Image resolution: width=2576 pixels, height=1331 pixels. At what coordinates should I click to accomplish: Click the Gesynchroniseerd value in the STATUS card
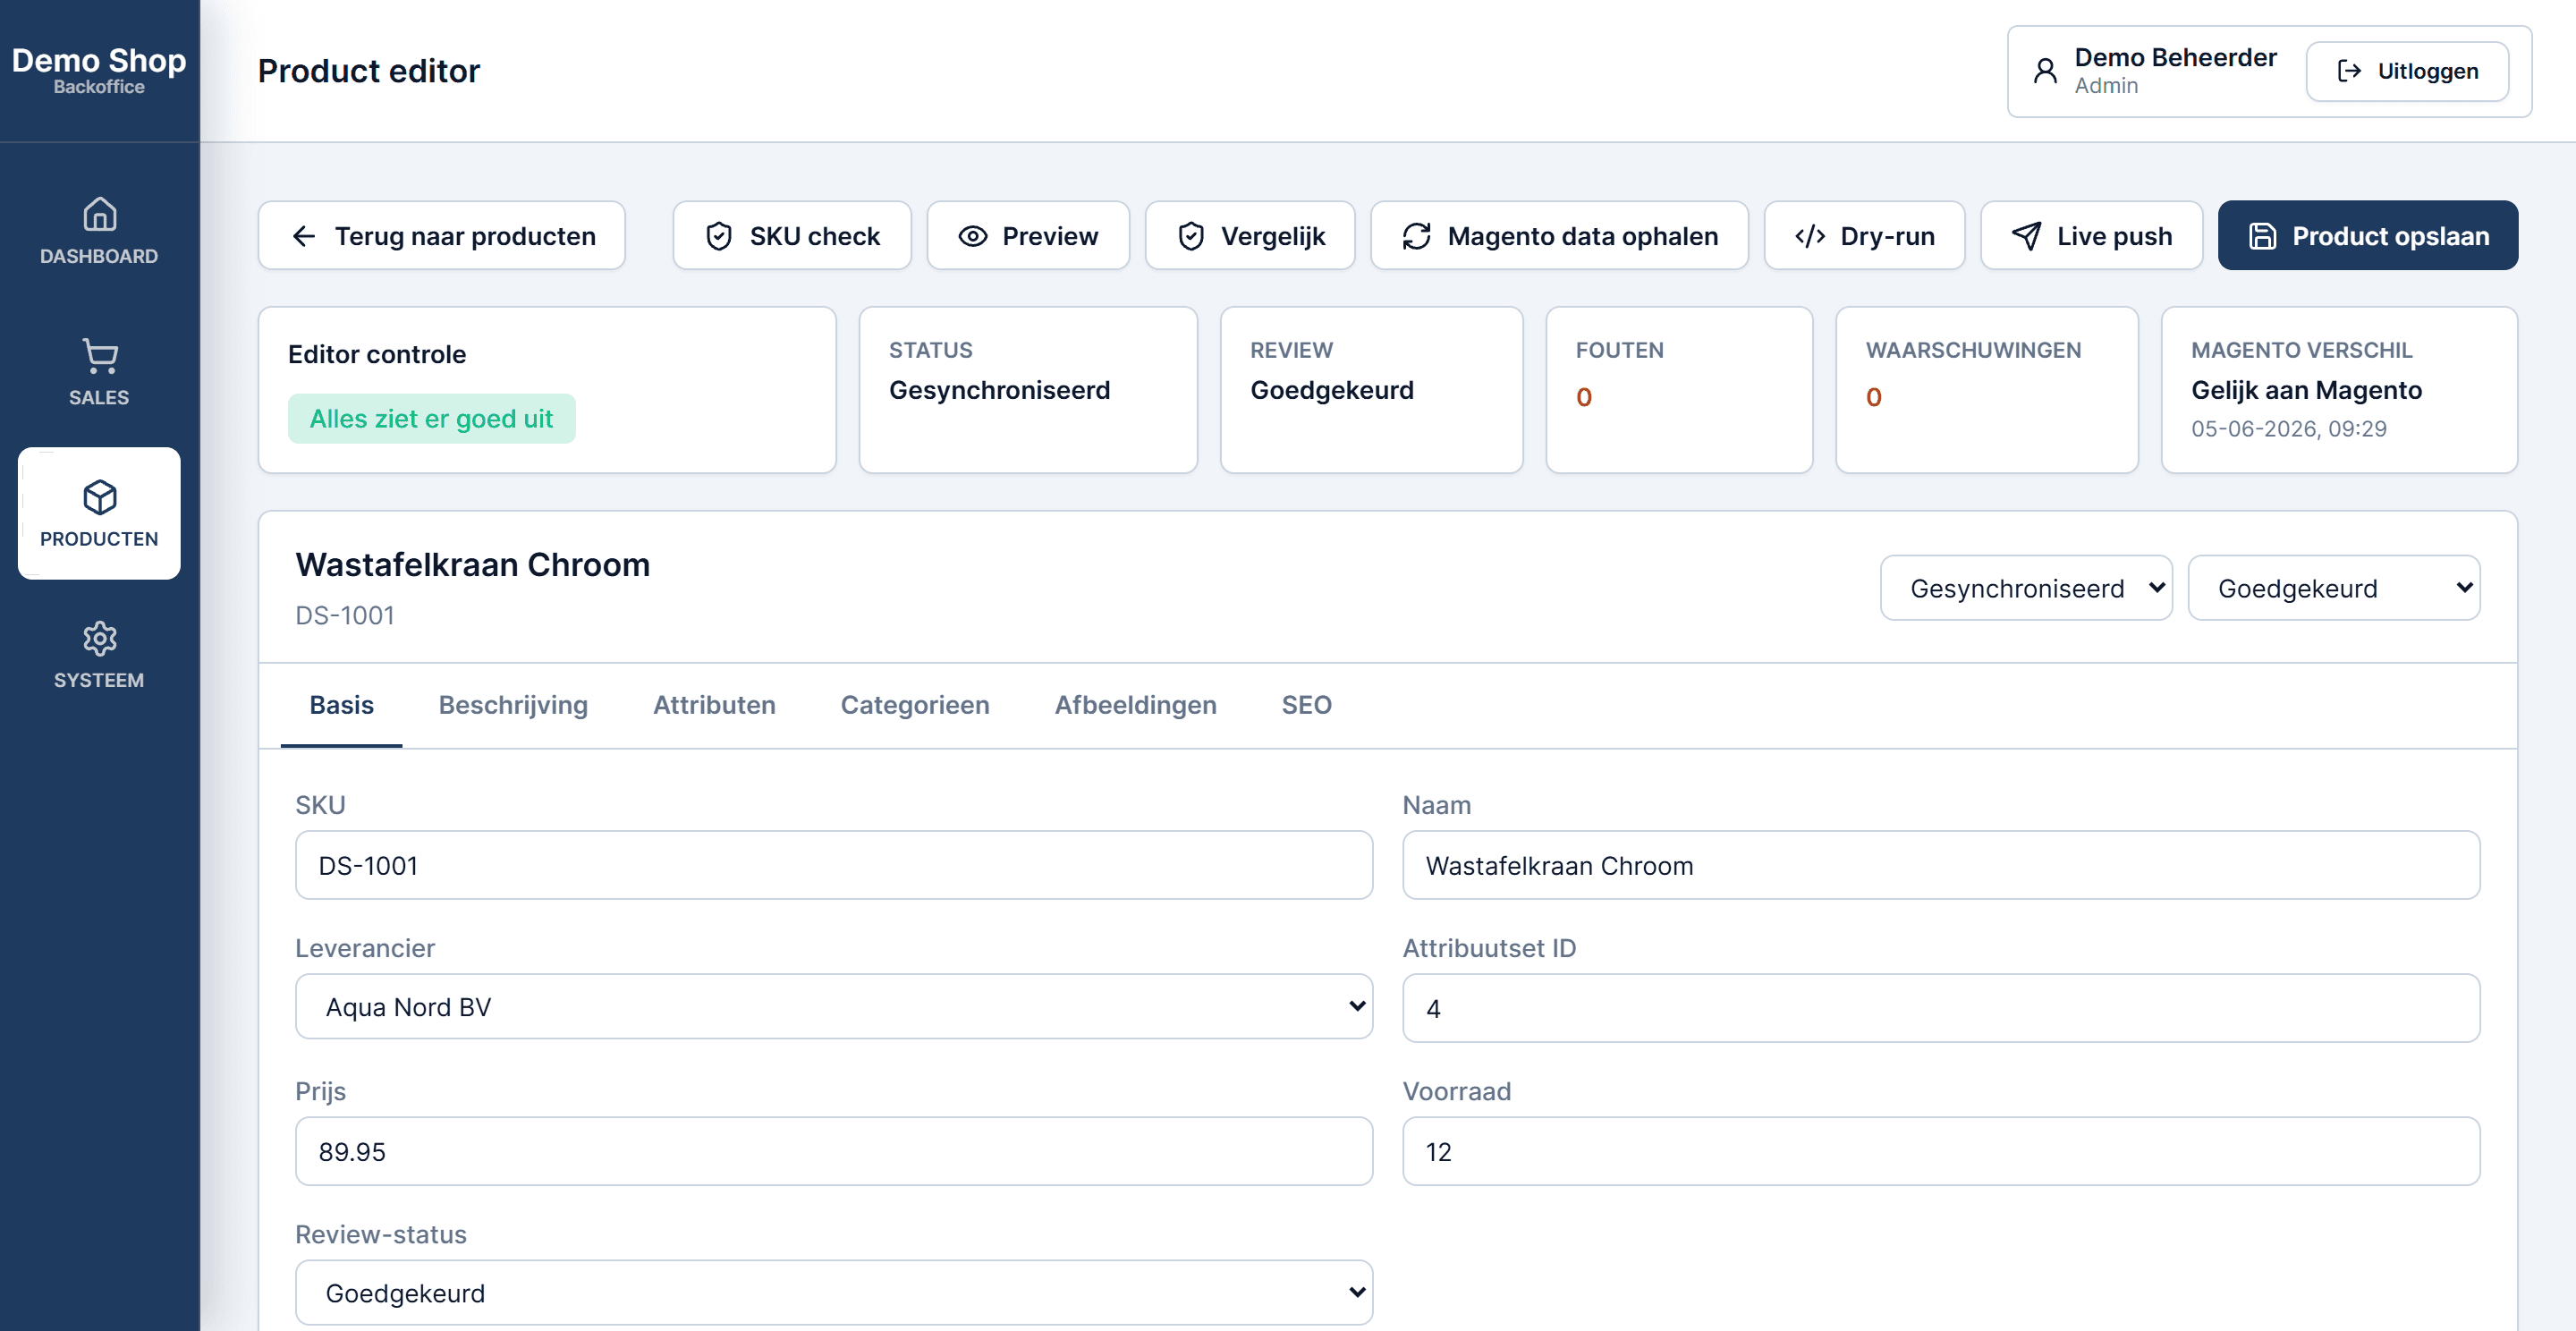click(x=999, y=390)
